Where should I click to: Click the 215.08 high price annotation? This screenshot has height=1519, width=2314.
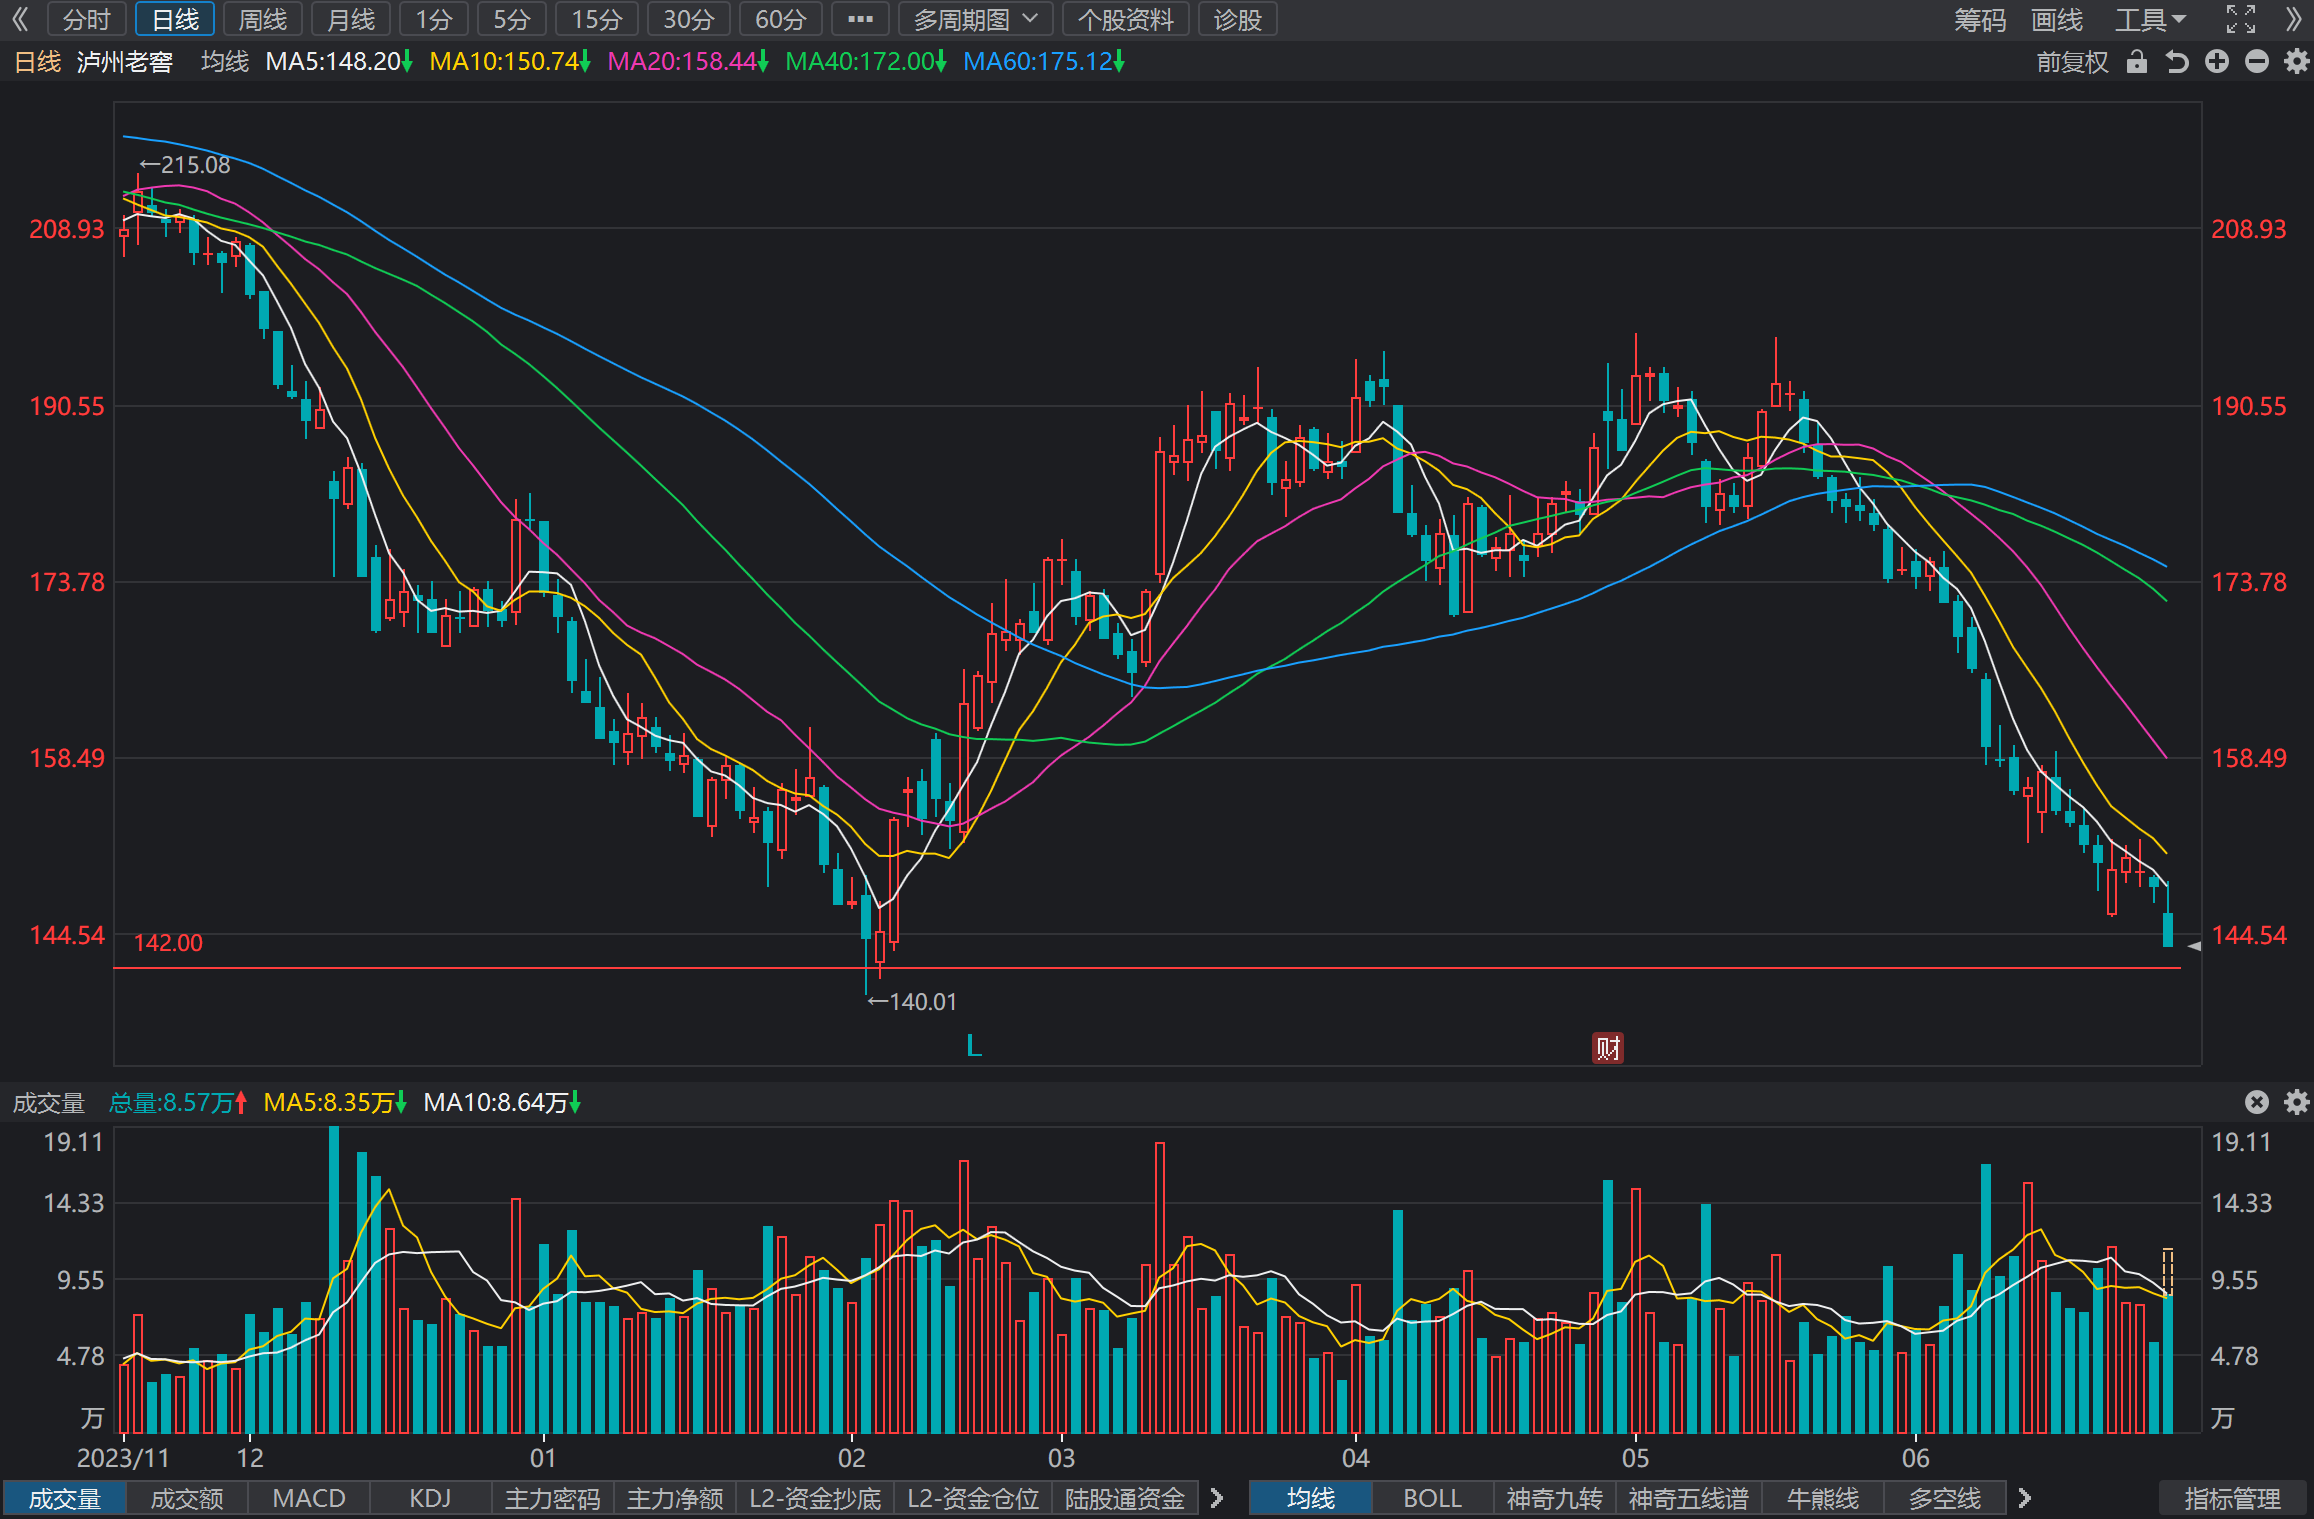click(185, 165)
